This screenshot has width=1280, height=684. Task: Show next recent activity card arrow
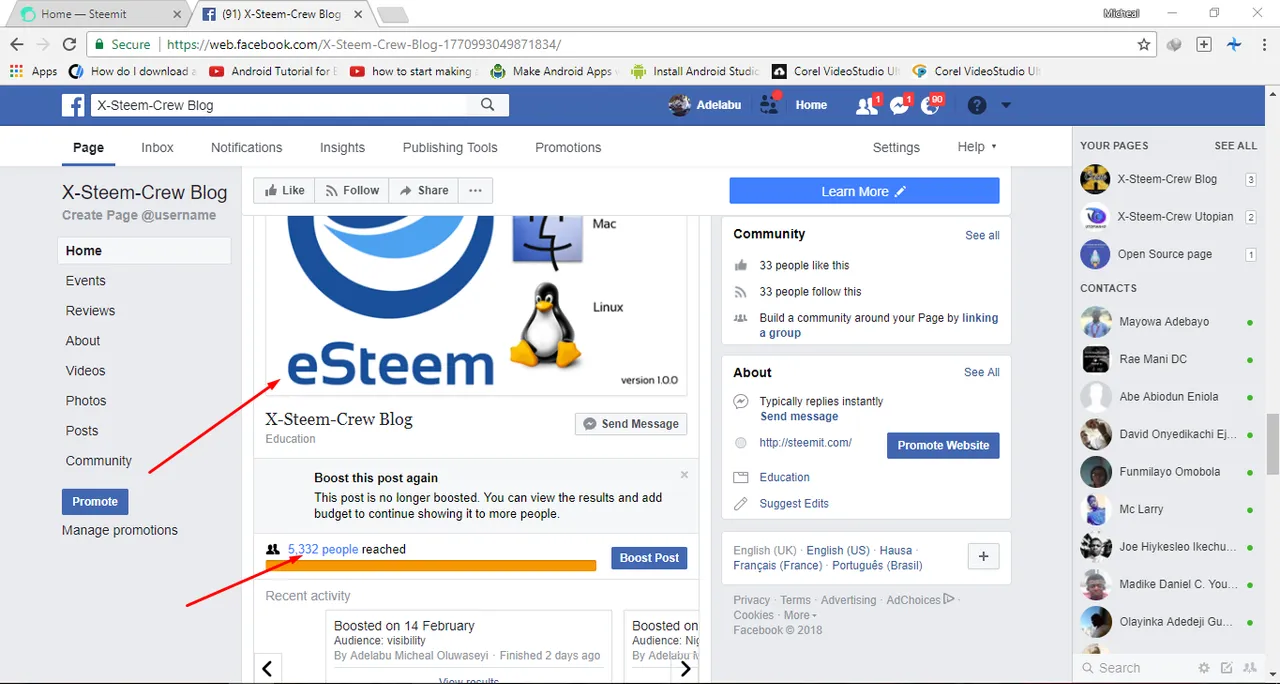[685, 669]
